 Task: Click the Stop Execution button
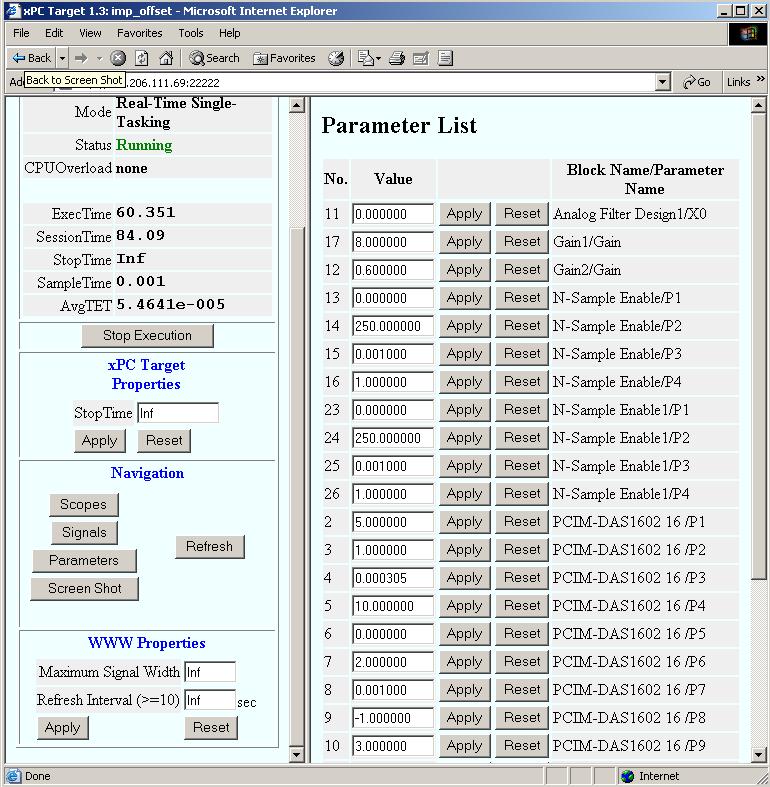(x=147, y=335)
